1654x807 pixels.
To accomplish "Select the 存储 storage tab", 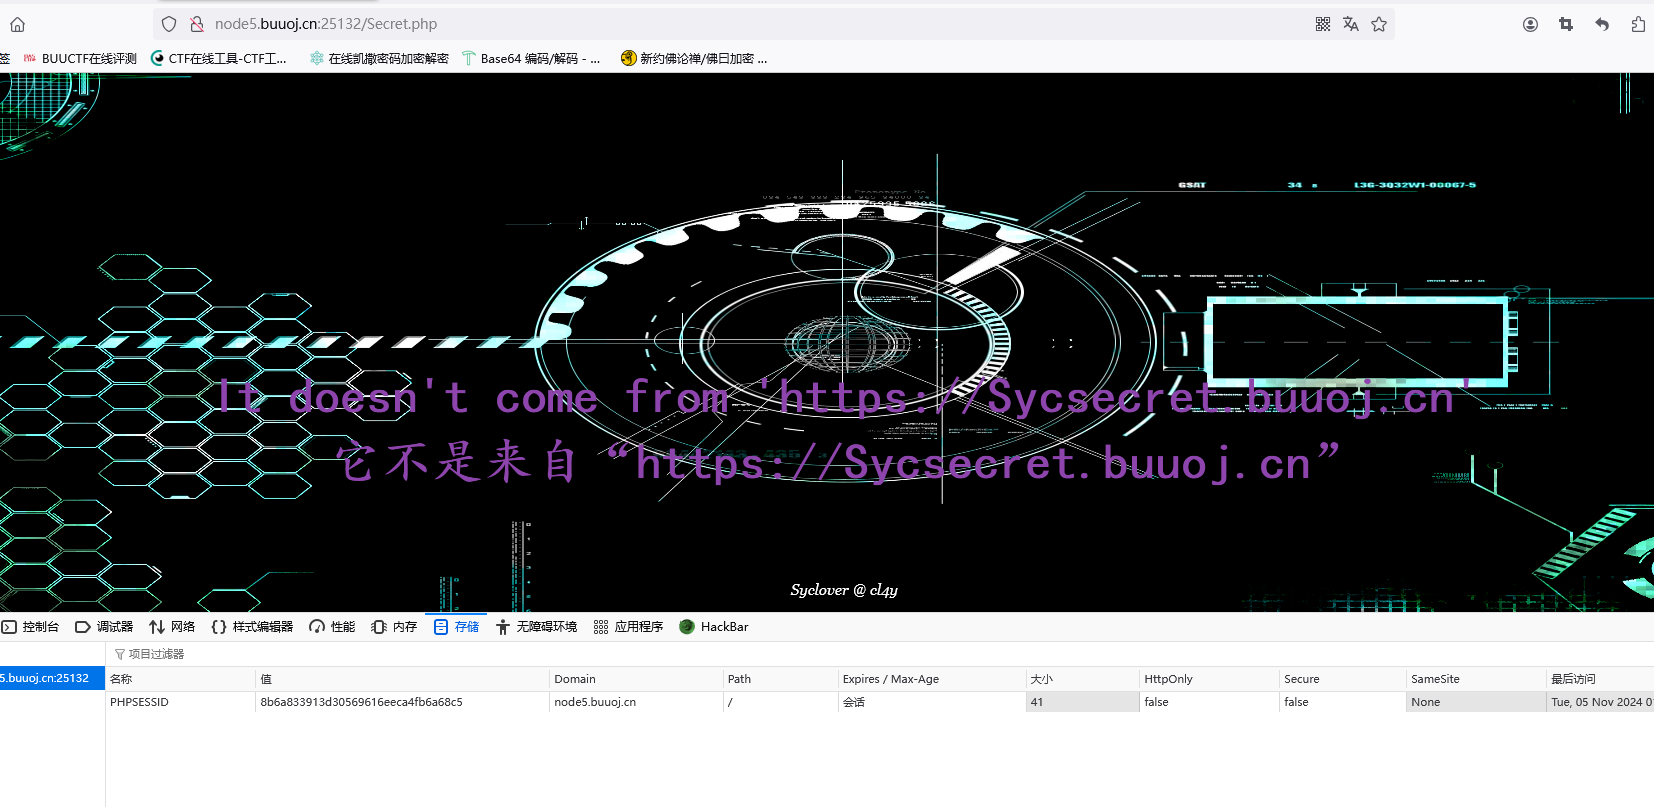I will tap(456, 627).
